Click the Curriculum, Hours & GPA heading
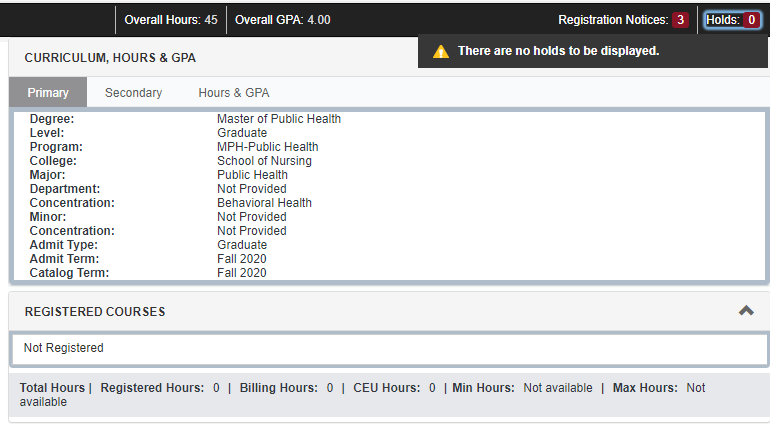 [x=110, y=58]
